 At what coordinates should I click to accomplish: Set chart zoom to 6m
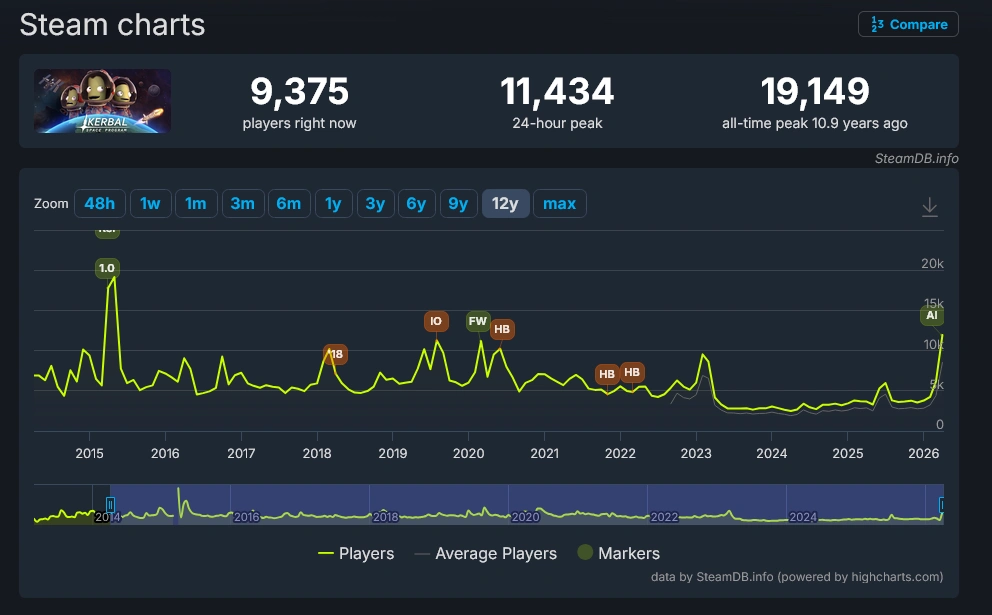pos(288,204)
